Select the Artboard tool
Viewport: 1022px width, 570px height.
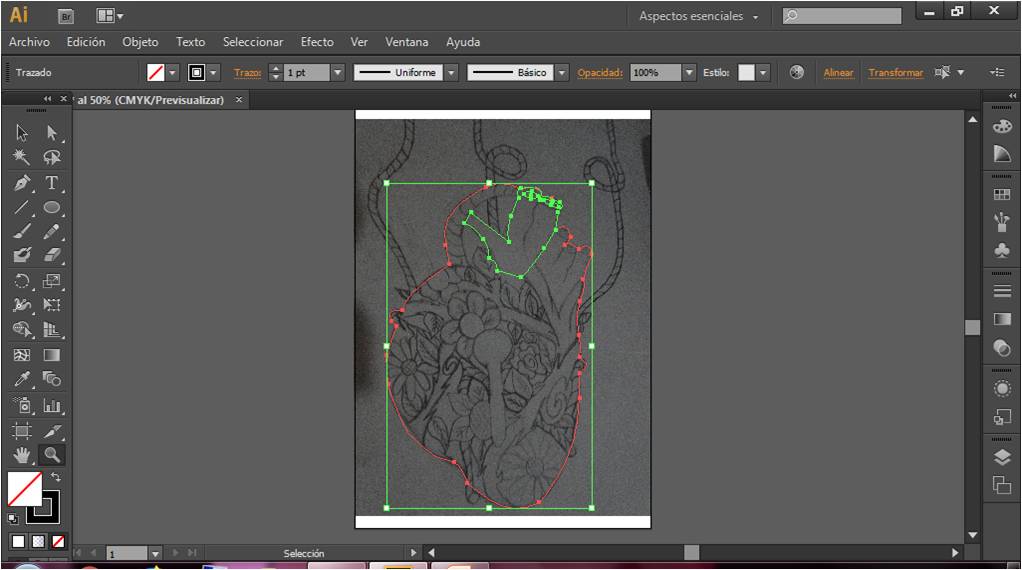point(22,431)
